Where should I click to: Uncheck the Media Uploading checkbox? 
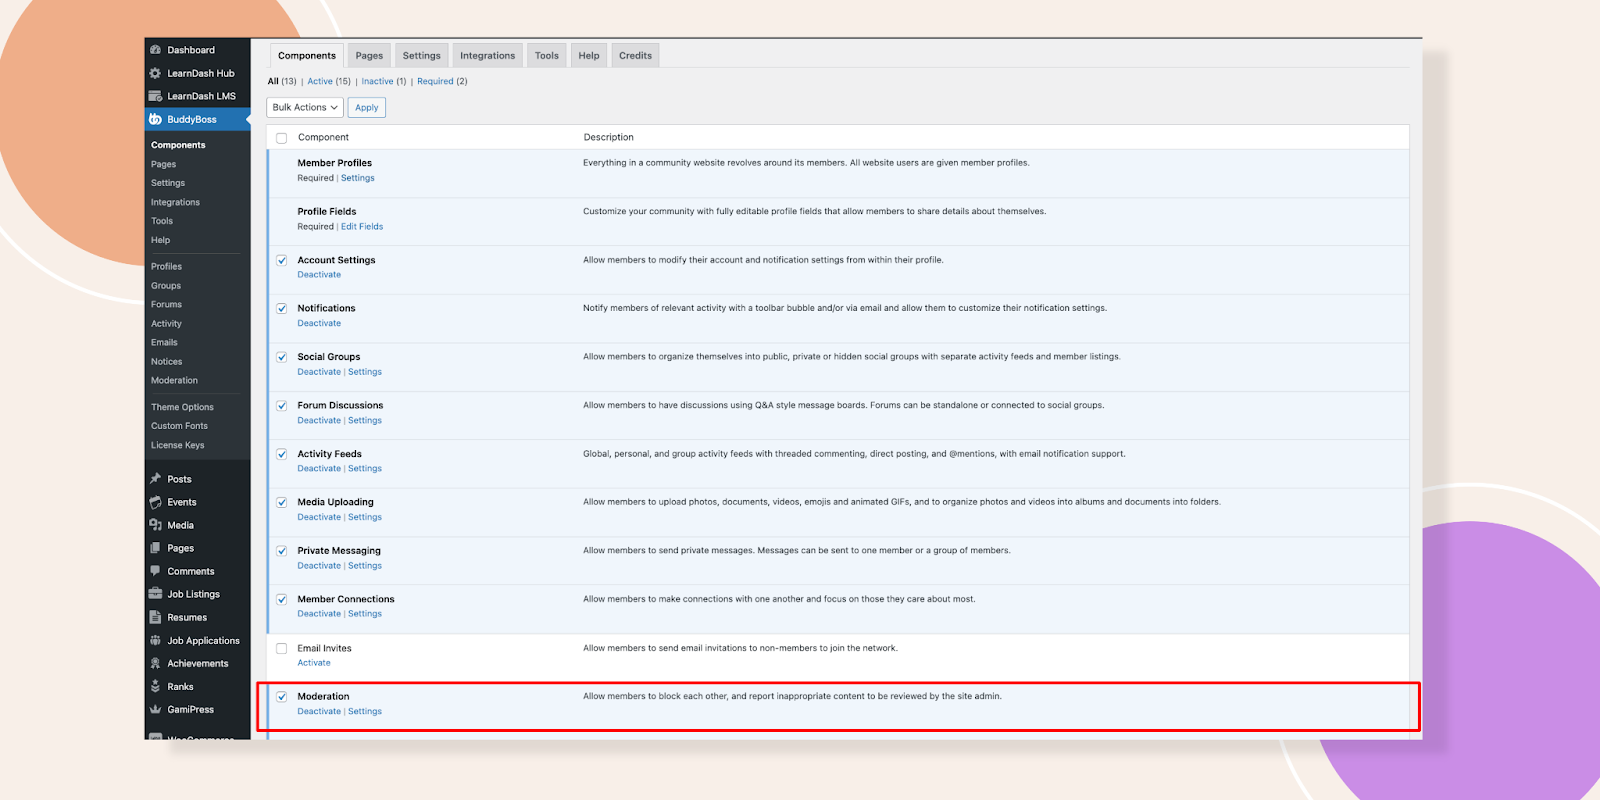[282, 503]
